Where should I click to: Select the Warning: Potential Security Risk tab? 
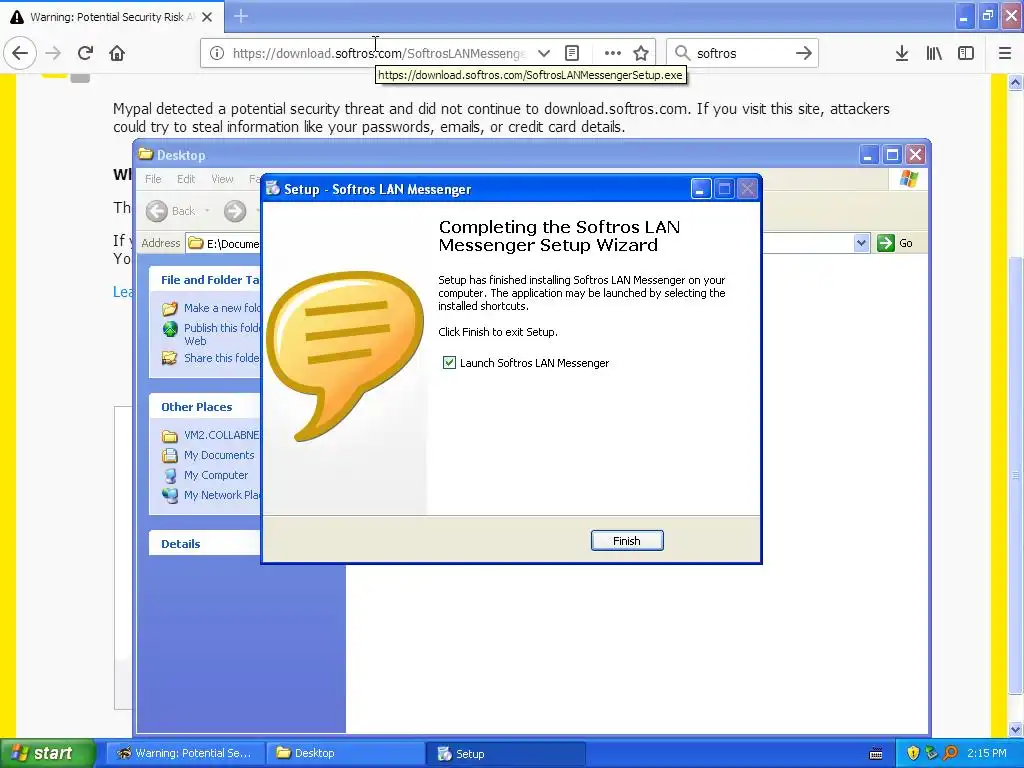pos(111,17)
